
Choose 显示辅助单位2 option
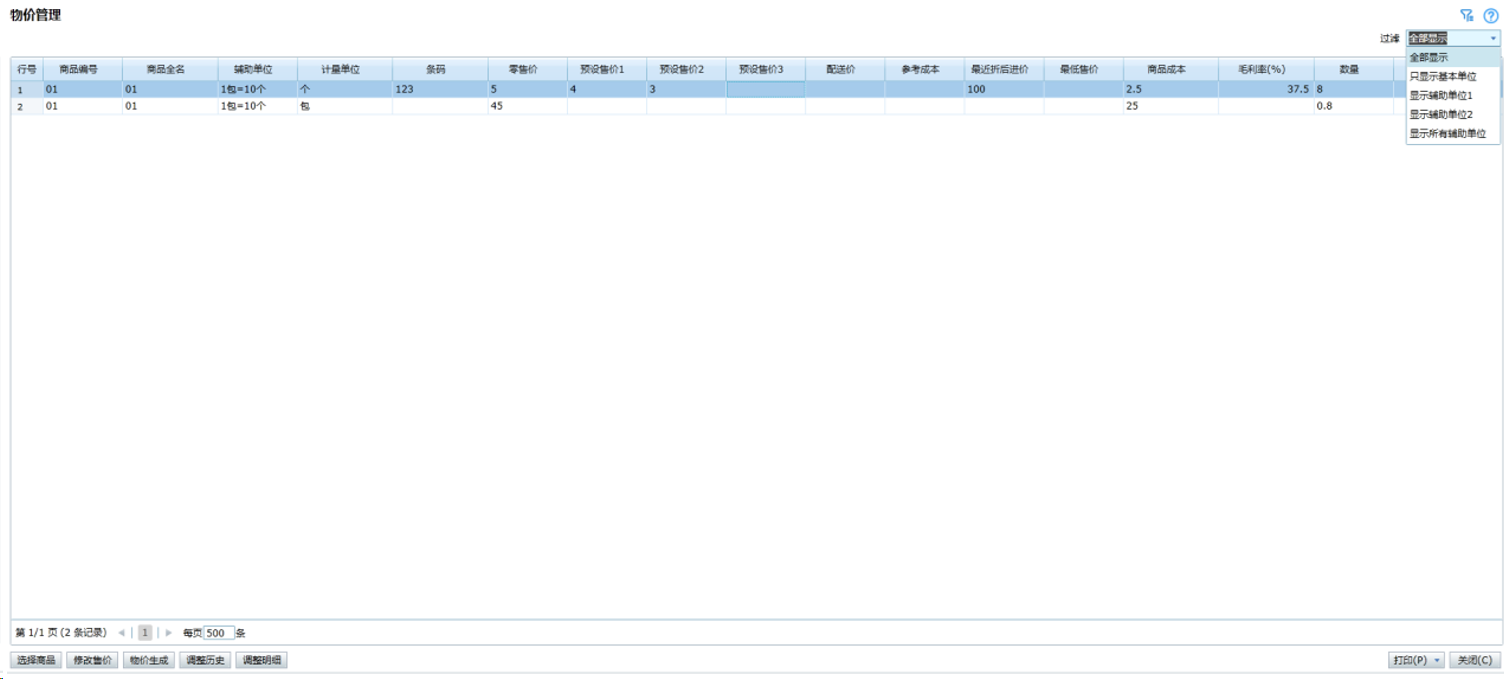coord(1441,114)
